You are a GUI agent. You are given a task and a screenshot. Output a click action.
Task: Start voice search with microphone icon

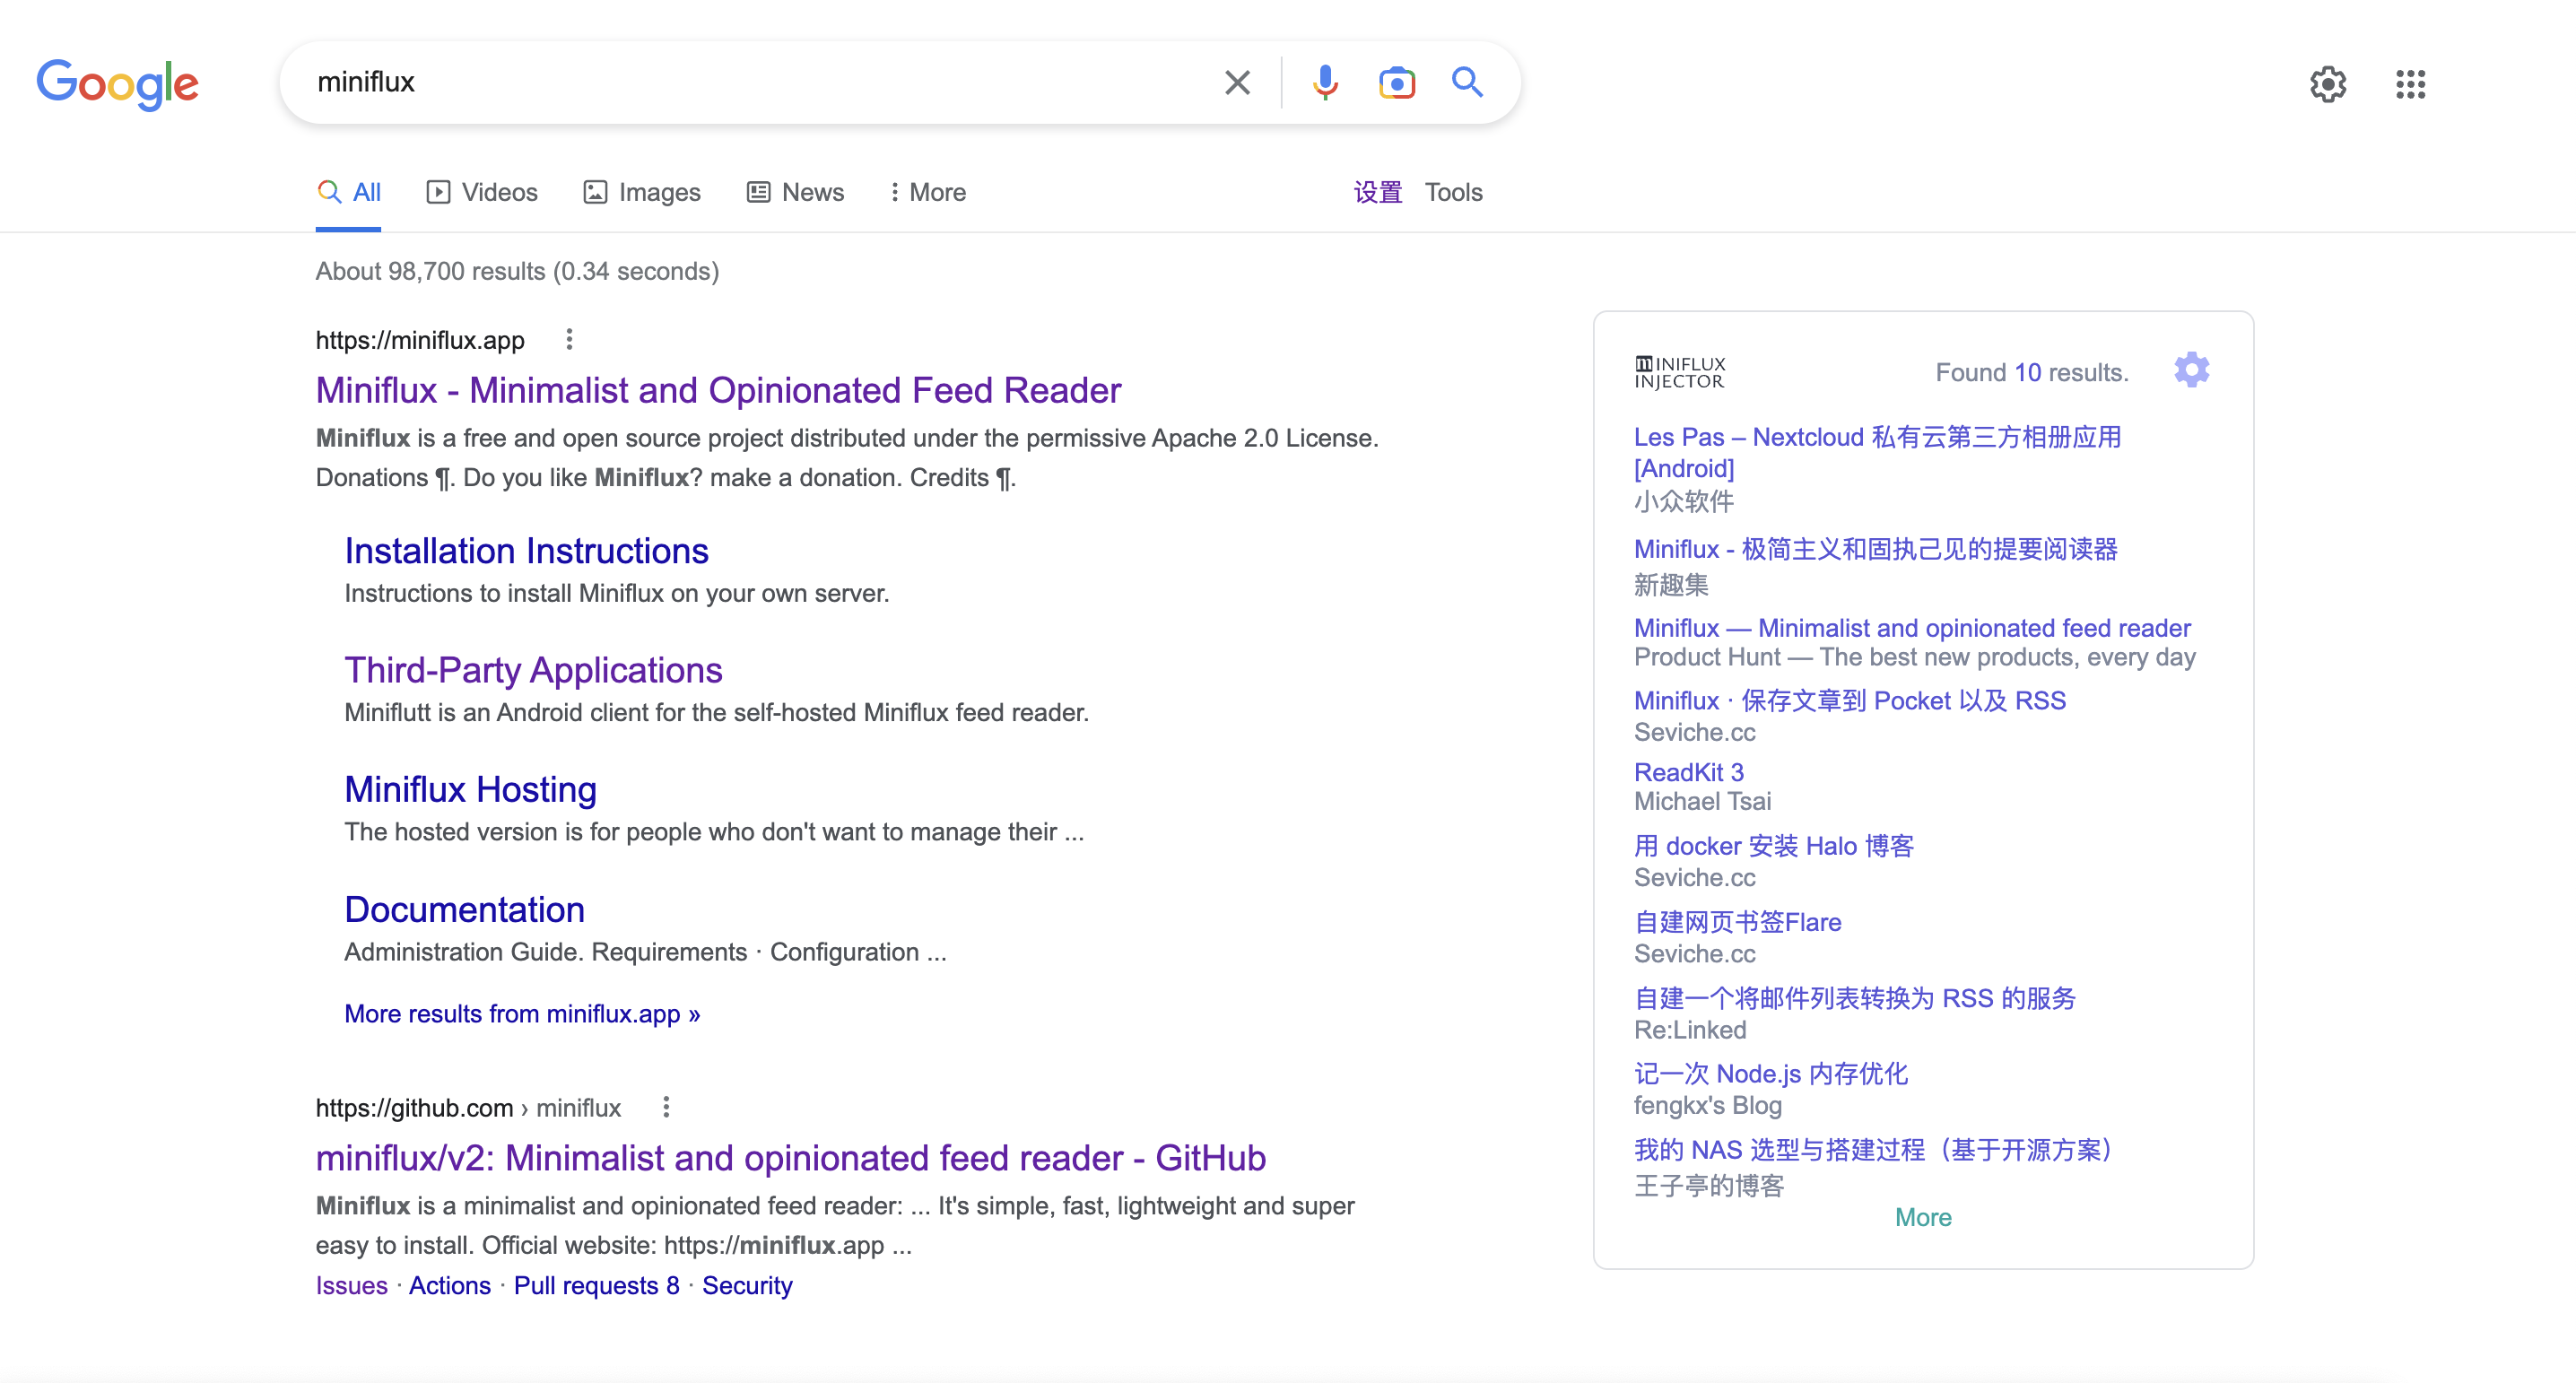[x=1325, y=83]
